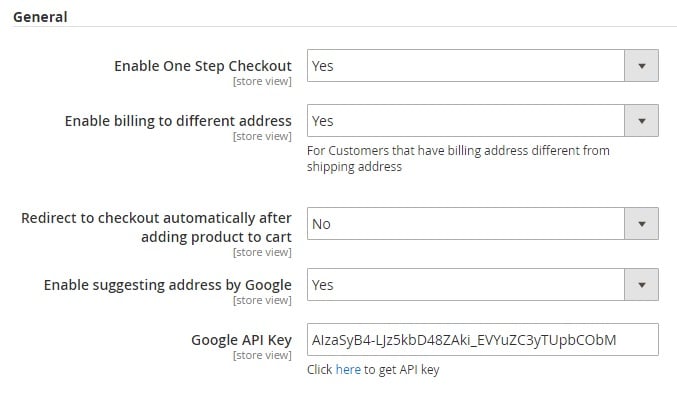
Task: Open the Redirect to checkout automatically dropdown showing No
Action: pyautogui.click(x=483, y=224)
